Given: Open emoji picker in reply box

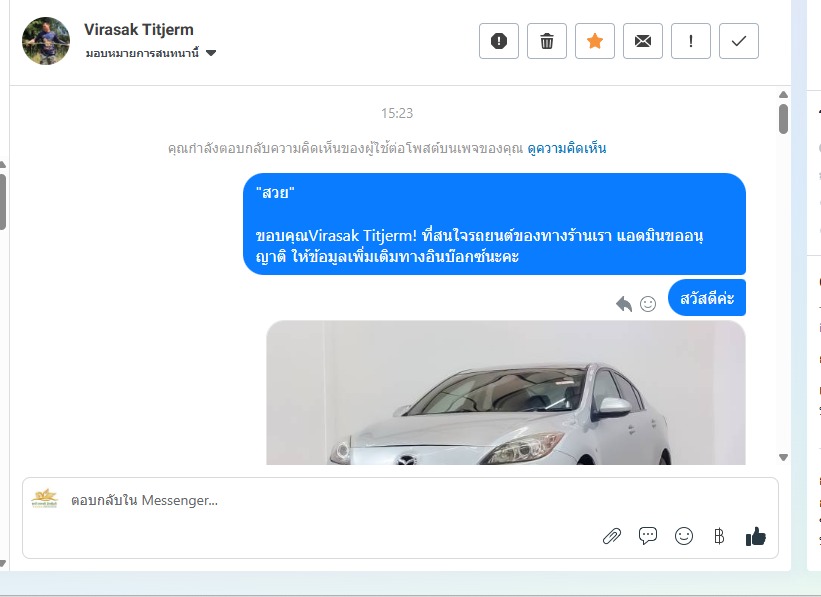Looking at the screenshot, I should coord(684,536).
